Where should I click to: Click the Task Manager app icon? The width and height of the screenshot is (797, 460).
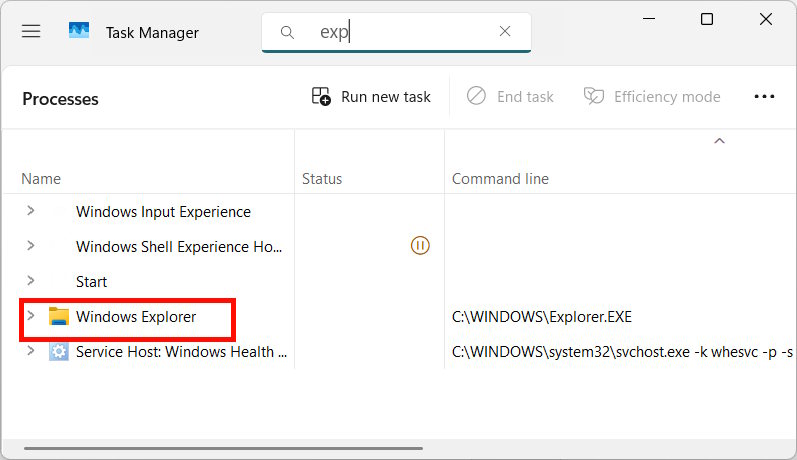(79, 31)
